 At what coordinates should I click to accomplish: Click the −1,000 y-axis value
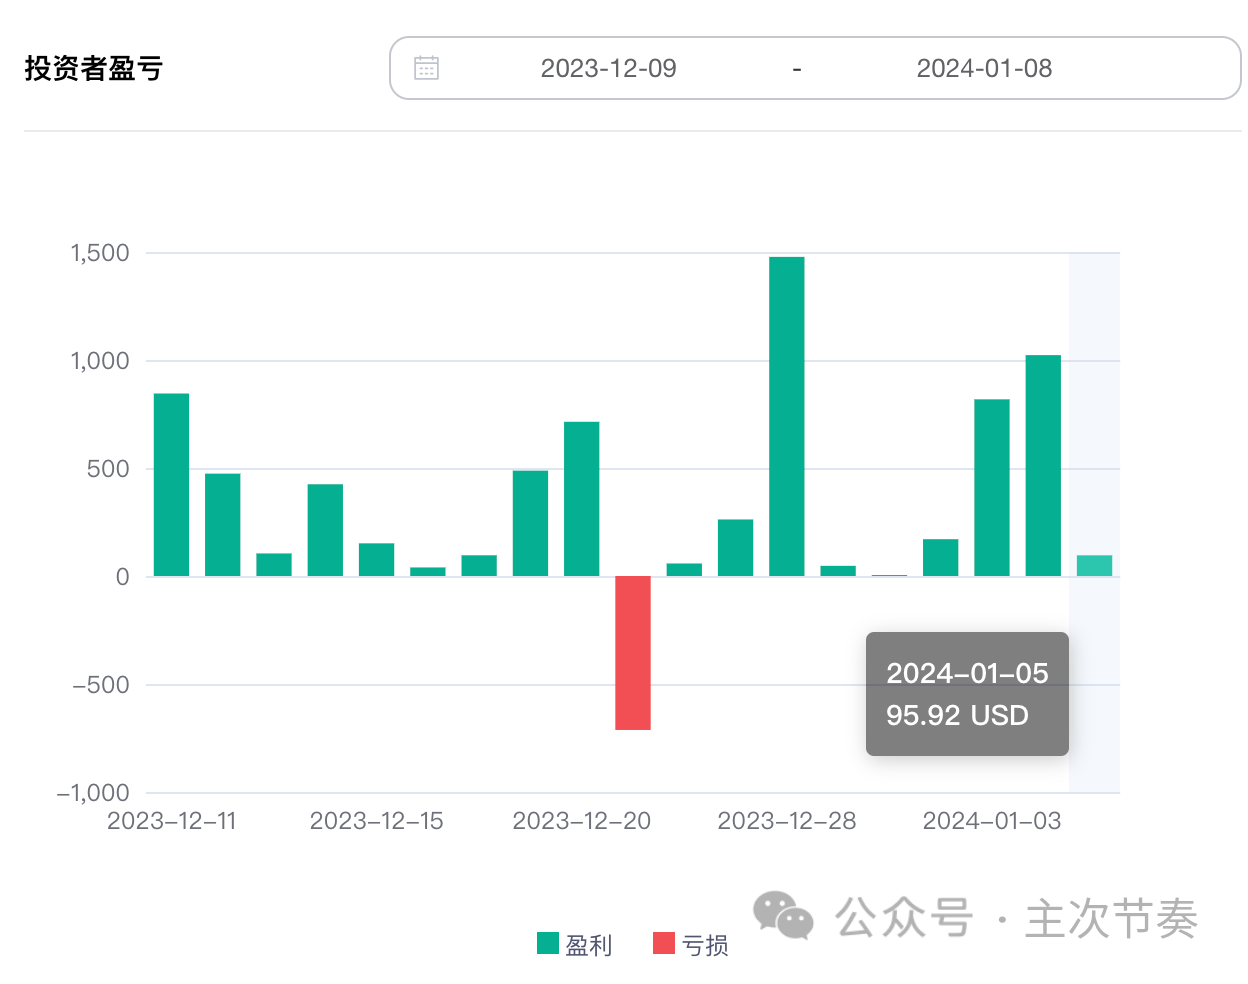[x=94, y=793]
